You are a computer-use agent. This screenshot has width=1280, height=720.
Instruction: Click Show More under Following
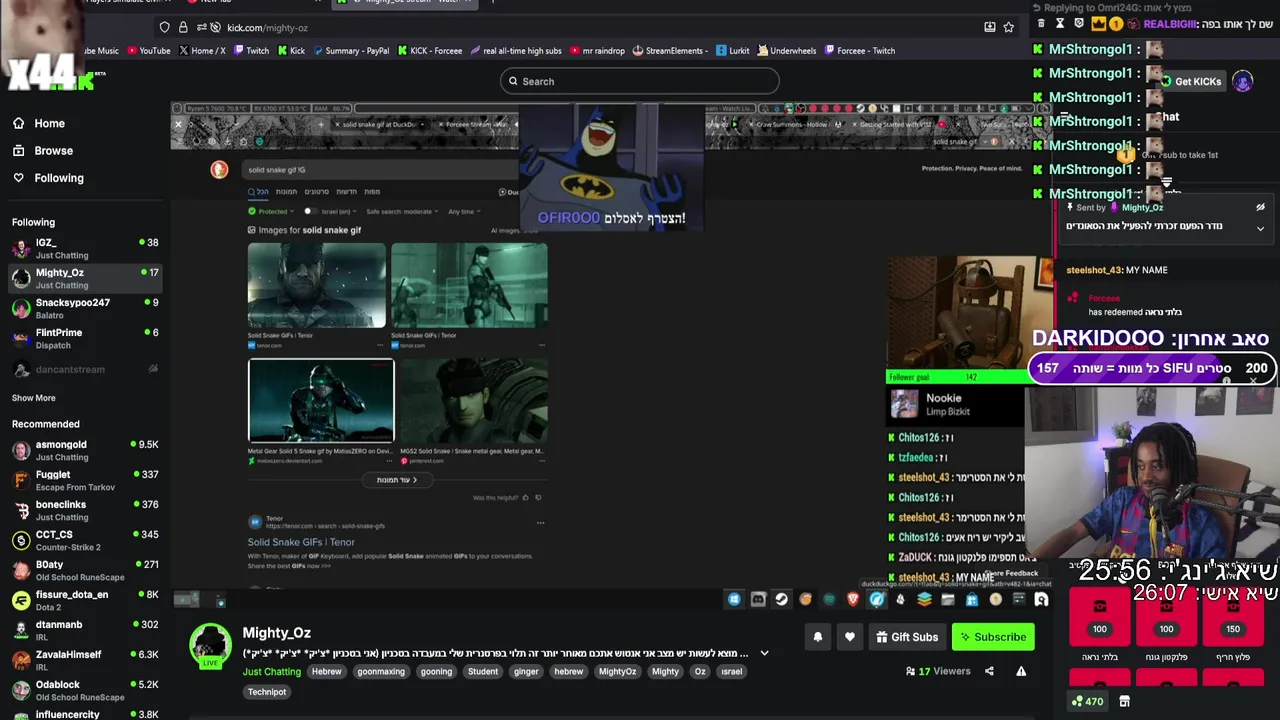coord(33,397)
